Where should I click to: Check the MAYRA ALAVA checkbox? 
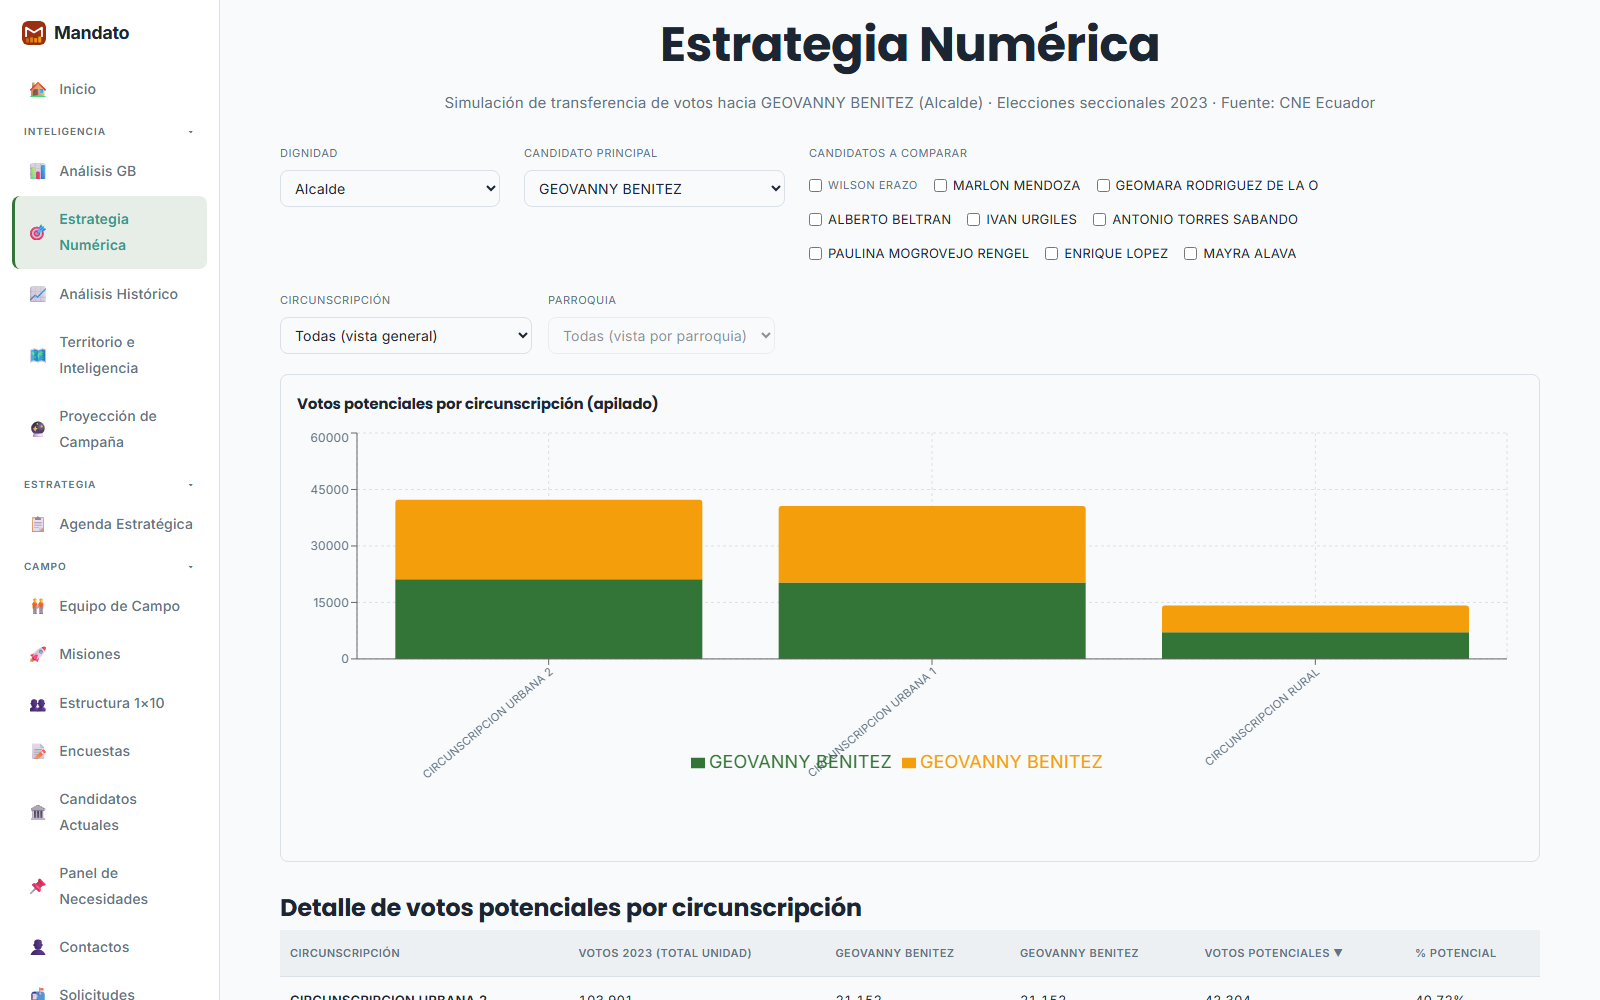[1191, 254]
